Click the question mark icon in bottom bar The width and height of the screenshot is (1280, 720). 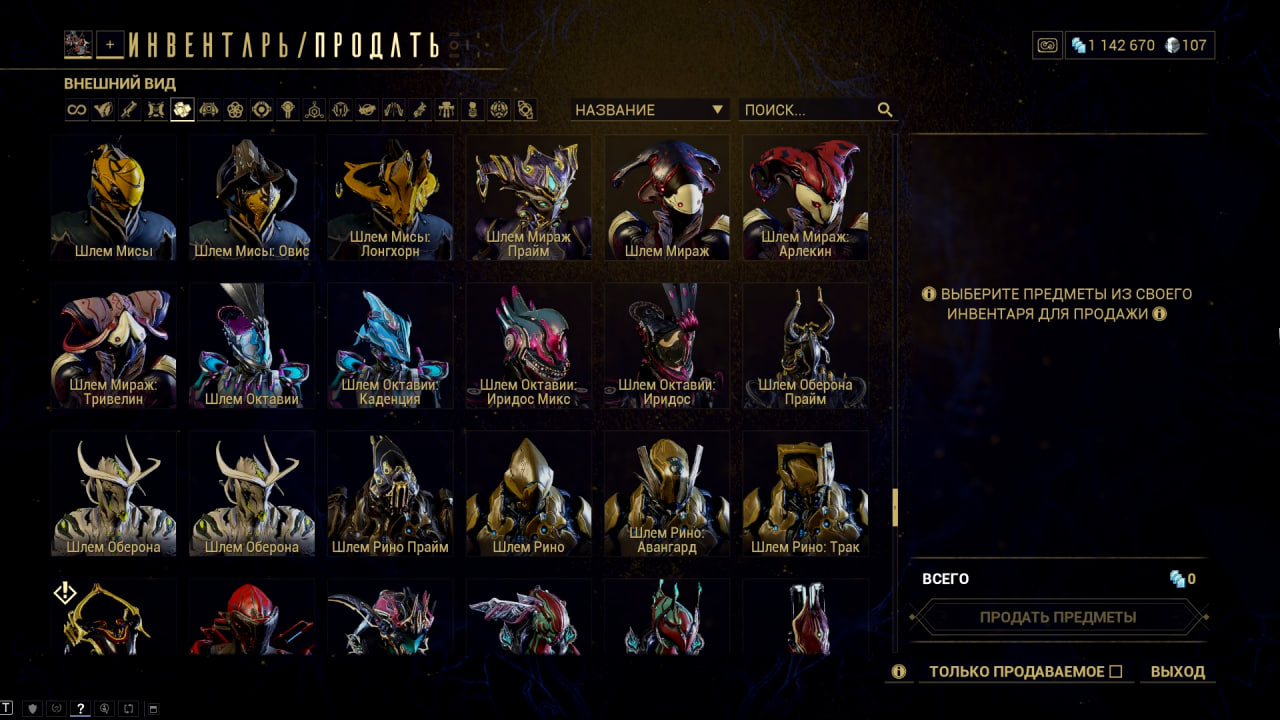pos(81,709)
